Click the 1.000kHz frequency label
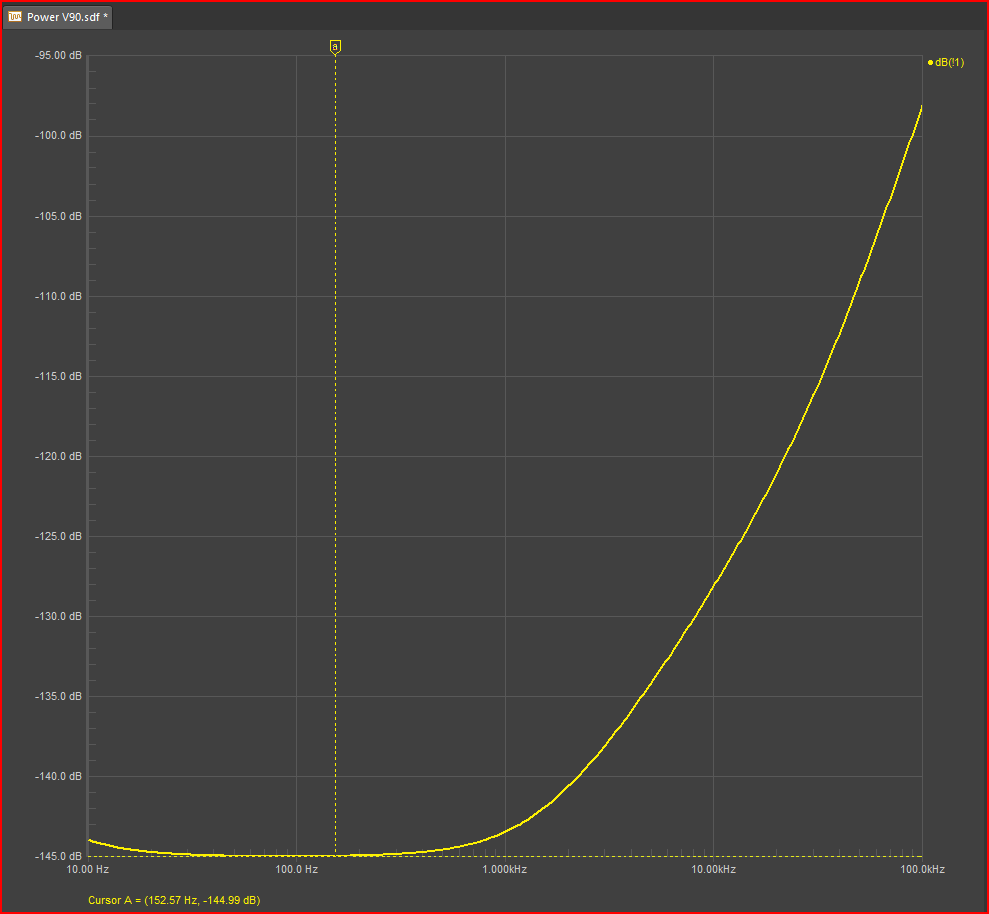Image resolution: width=989 pixels, height=914 pixels. point(505,869)
